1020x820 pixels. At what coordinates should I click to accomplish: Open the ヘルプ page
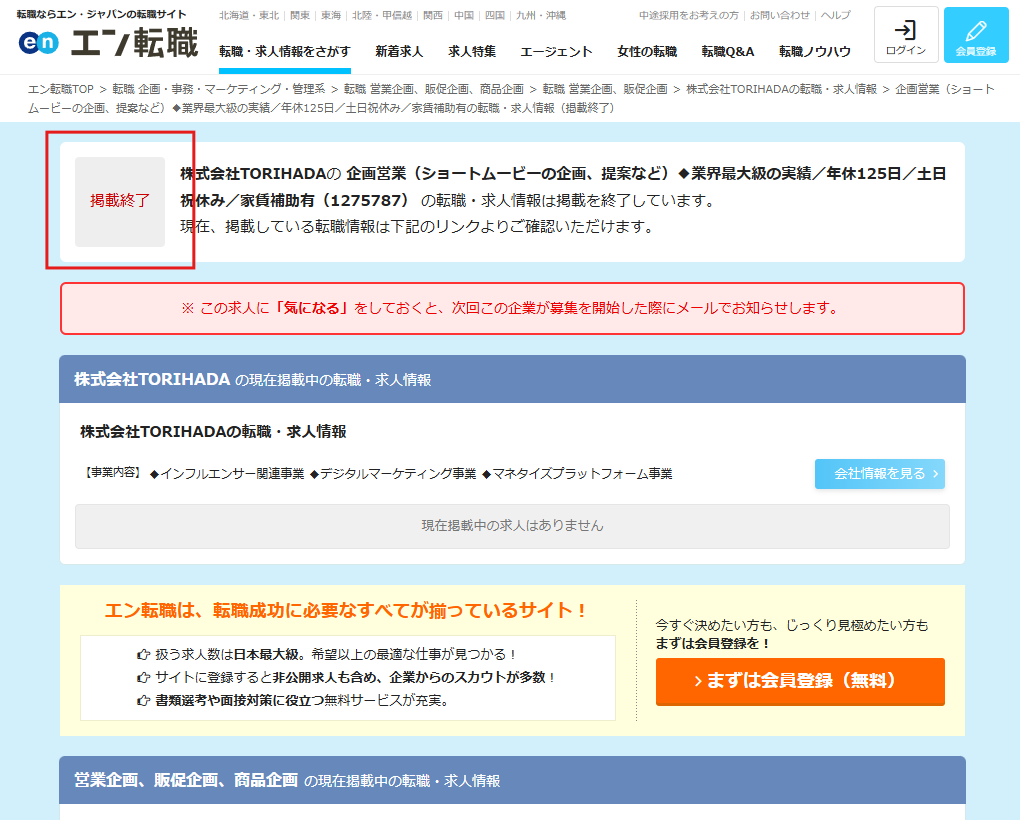837,14
